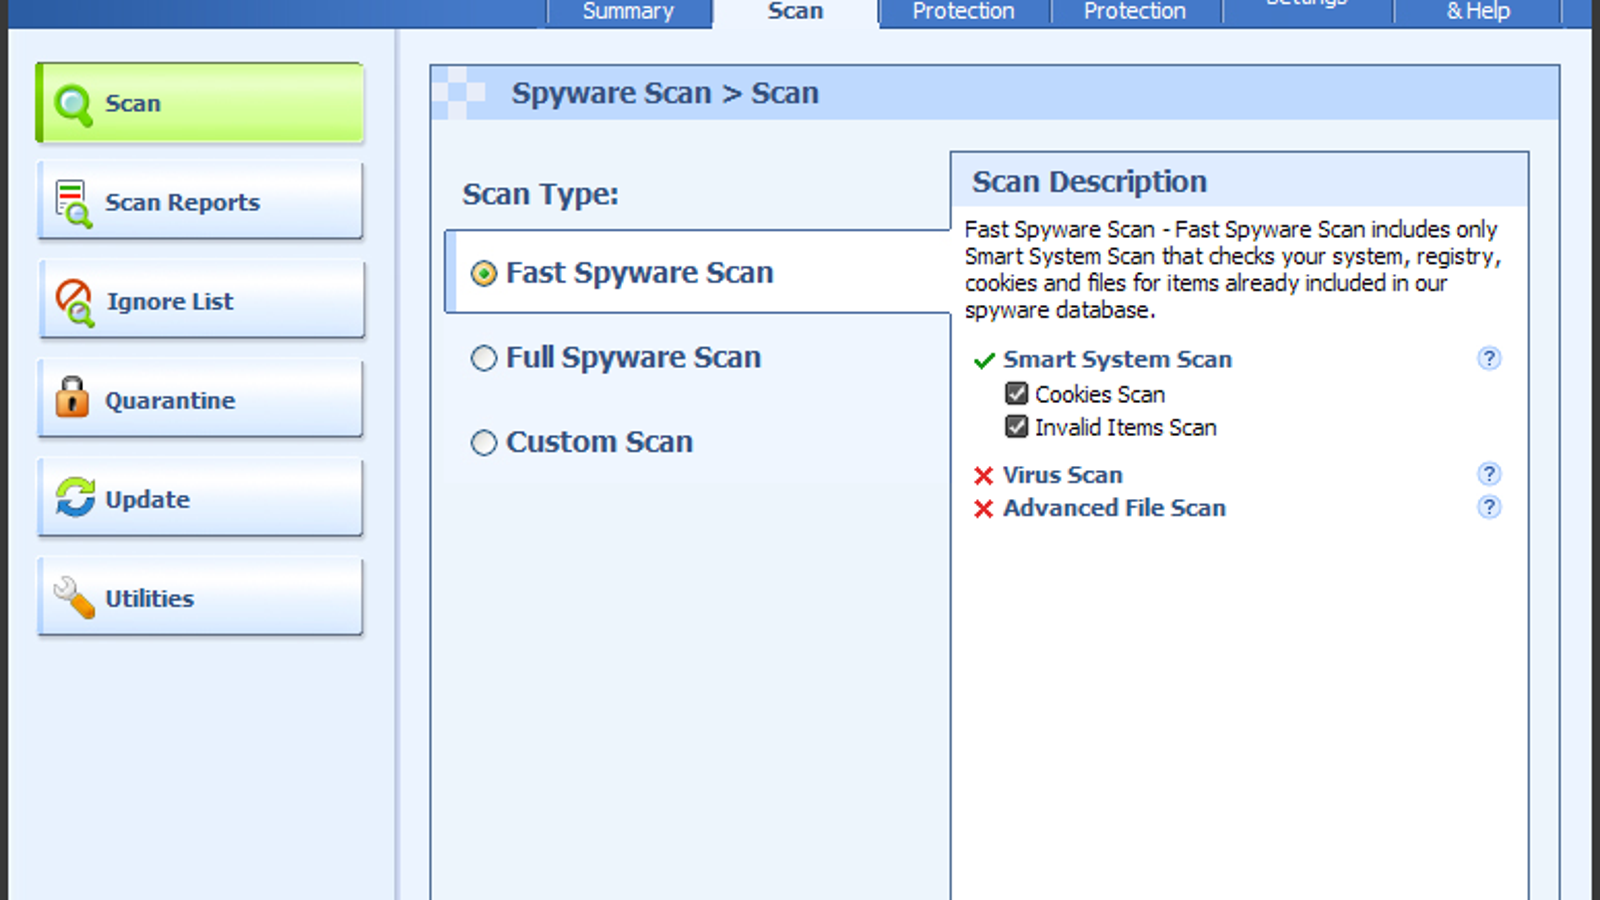Click the Scan Reports label
Screen dimensions: 1600x900
point(182,203)
